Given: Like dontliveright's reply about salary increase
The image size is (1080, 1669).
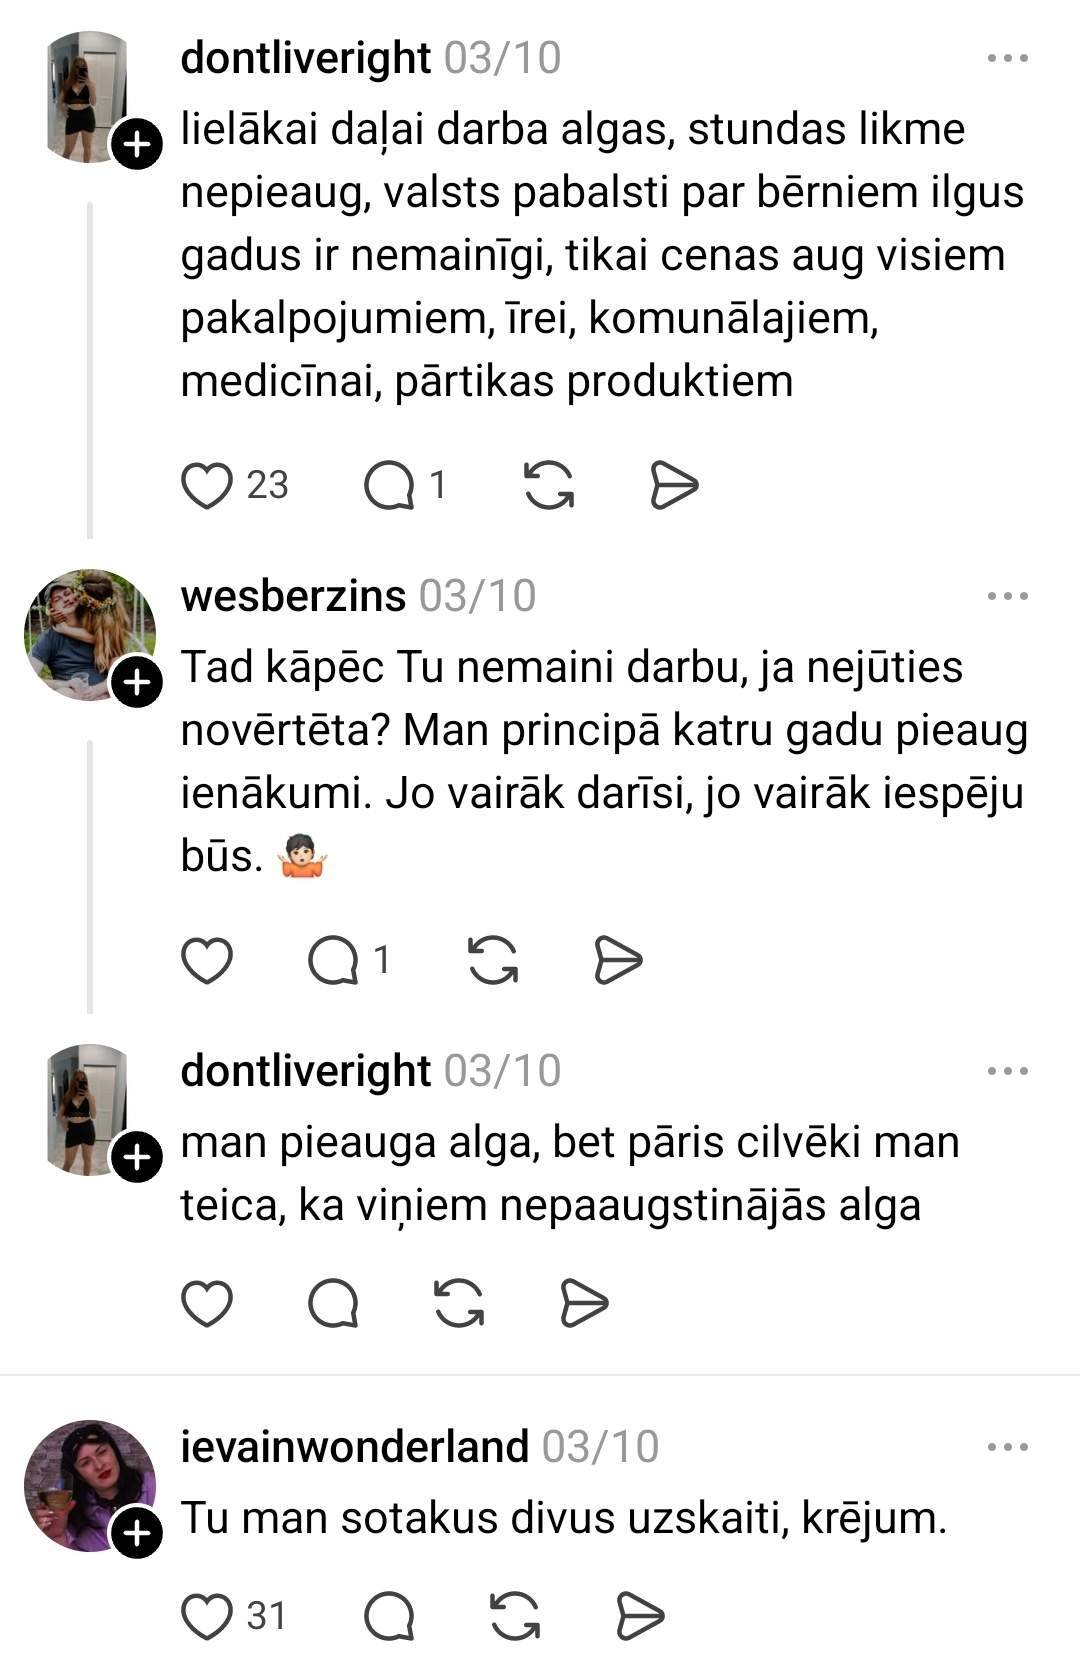Looking at the screenshot, I should (x=207, y=1304).
